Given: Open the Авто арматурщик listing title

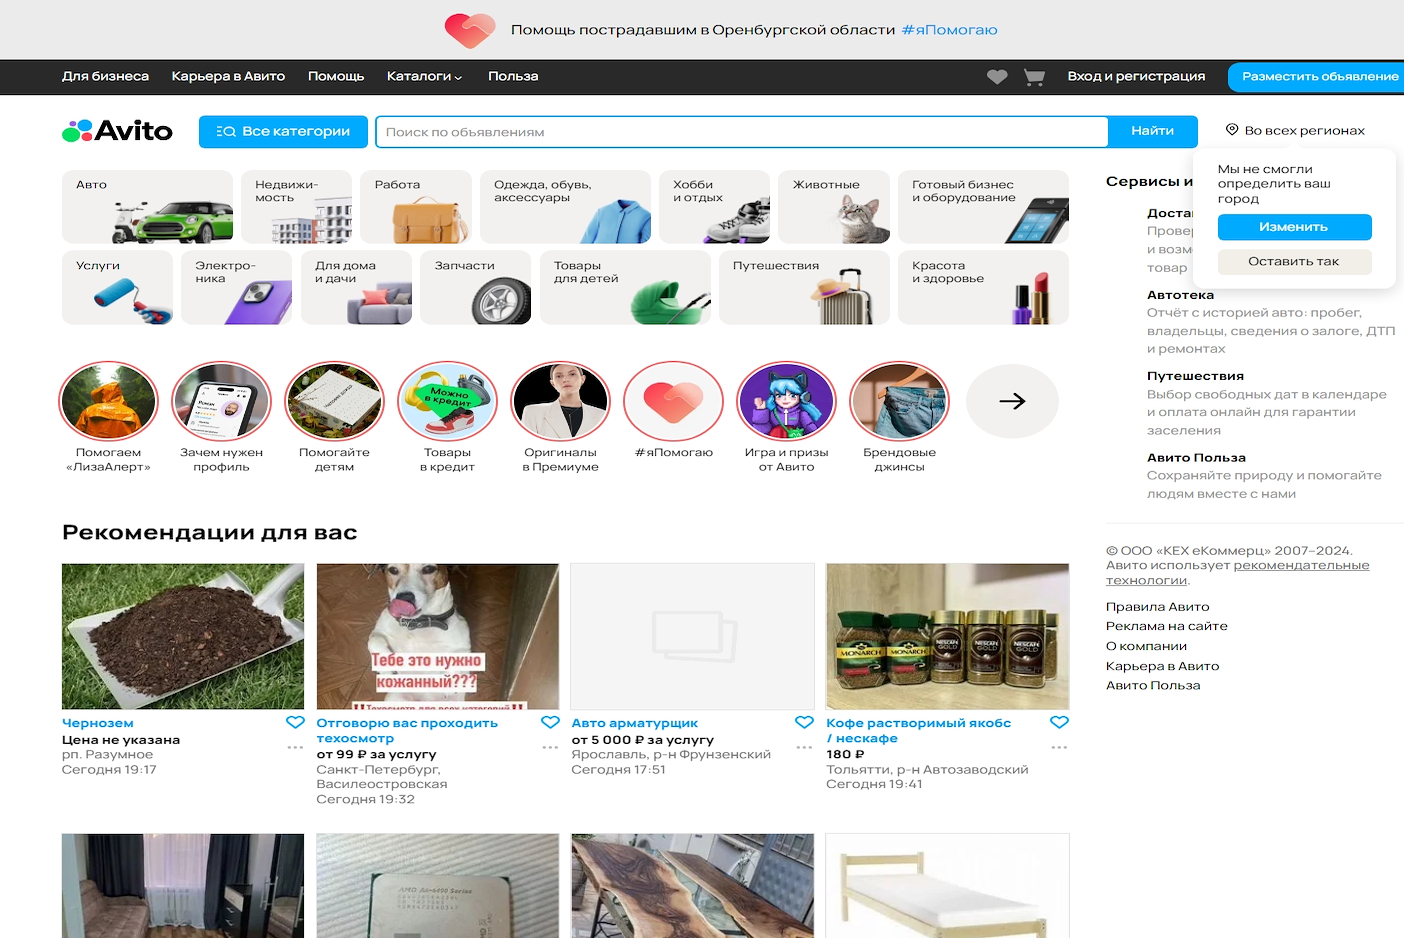Looking at the screenshot, I should 634,723.
